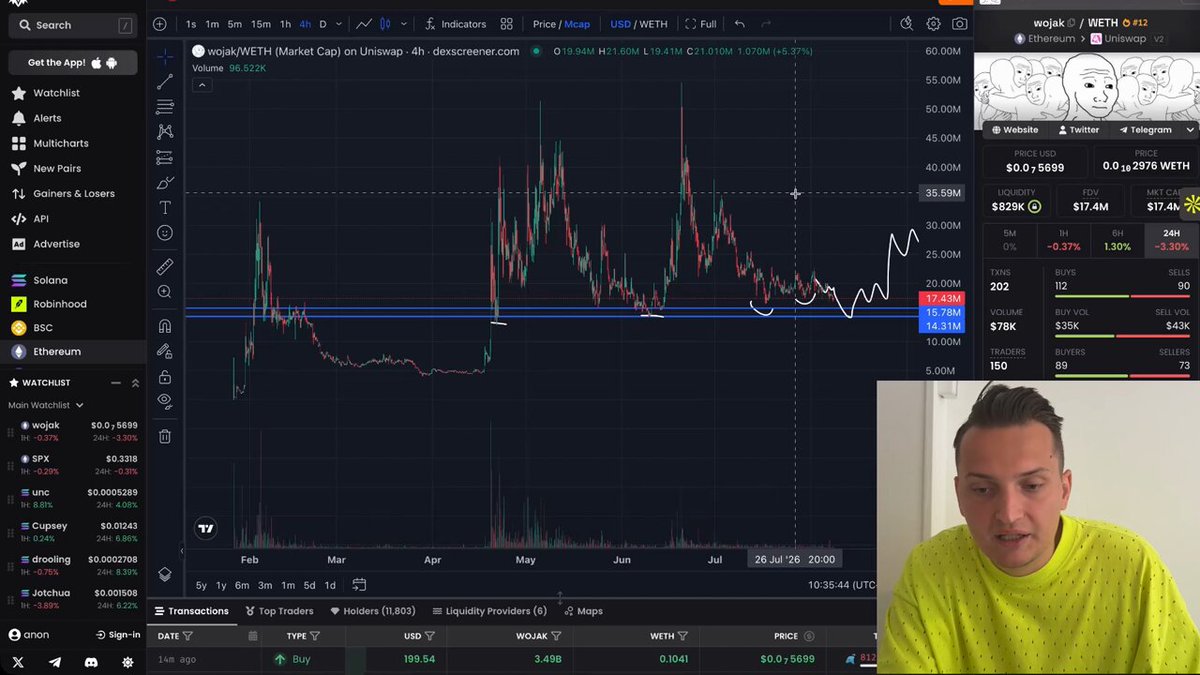The image size is (1200, 675).
Task: Pick the ruler measure tool
Action: point(165,267)
